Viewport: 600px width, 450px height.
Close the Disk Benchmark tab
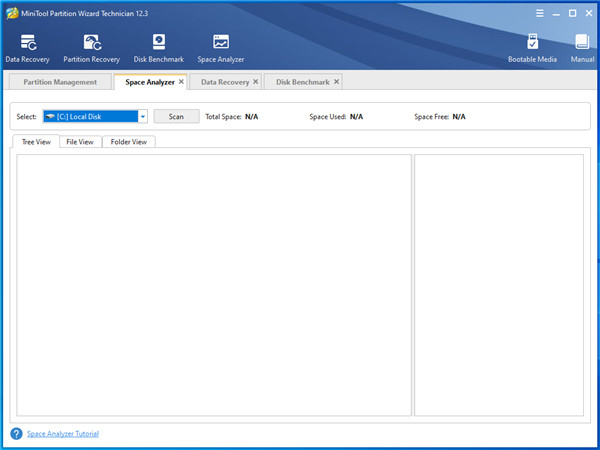tap(337, 82)
